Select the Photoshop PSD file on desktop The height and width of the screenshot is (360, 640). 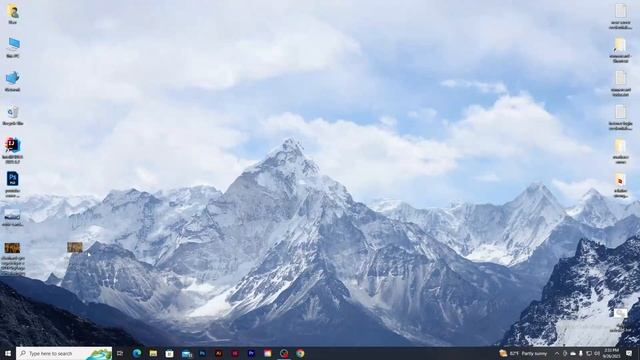13,184
